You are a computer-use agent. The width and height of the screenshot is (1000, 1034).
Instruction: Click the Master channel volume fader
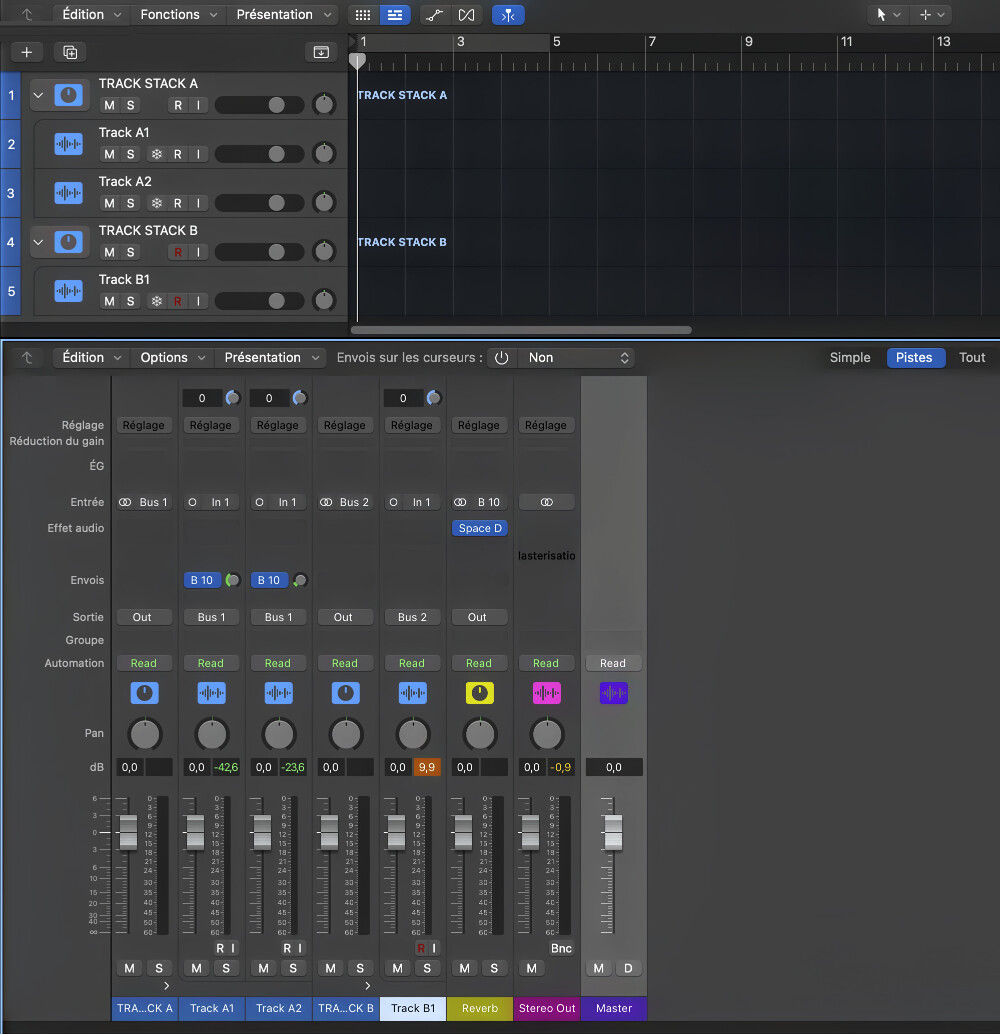pyautogui.click(x=612, y=832)
